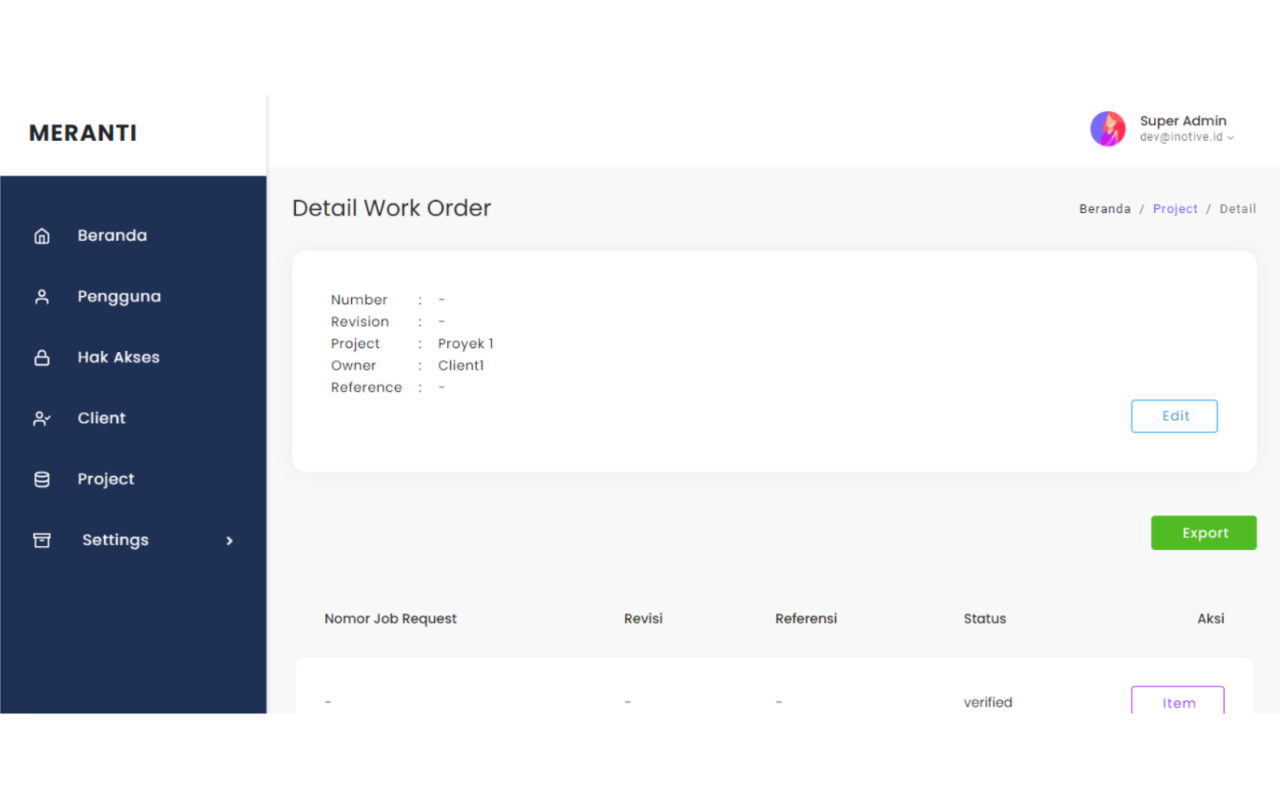
Task: Click the Beranda home icon
Action: [42, 236]
